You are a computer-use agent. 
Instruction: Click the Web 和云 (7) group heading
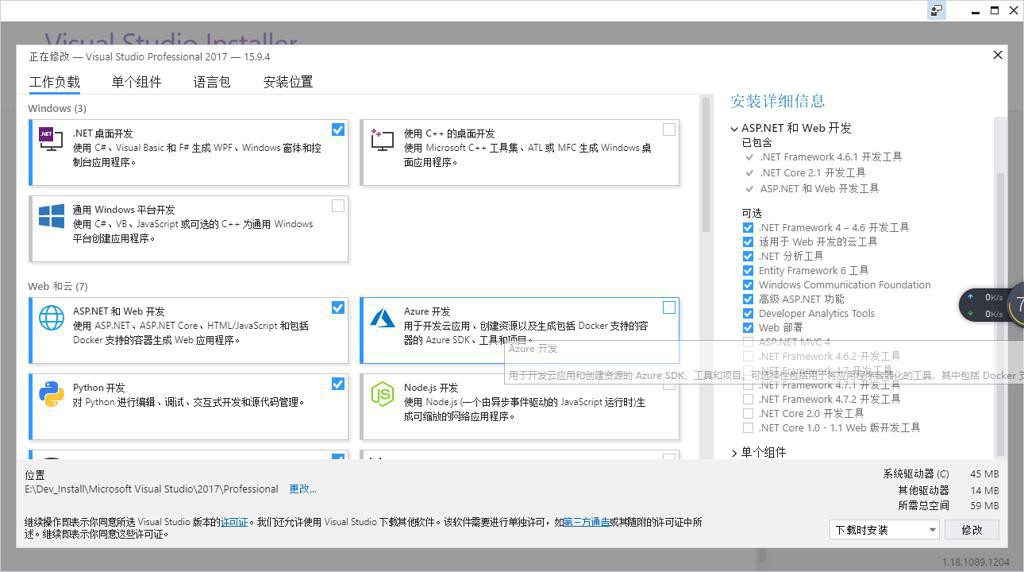(x=57, y=287)
